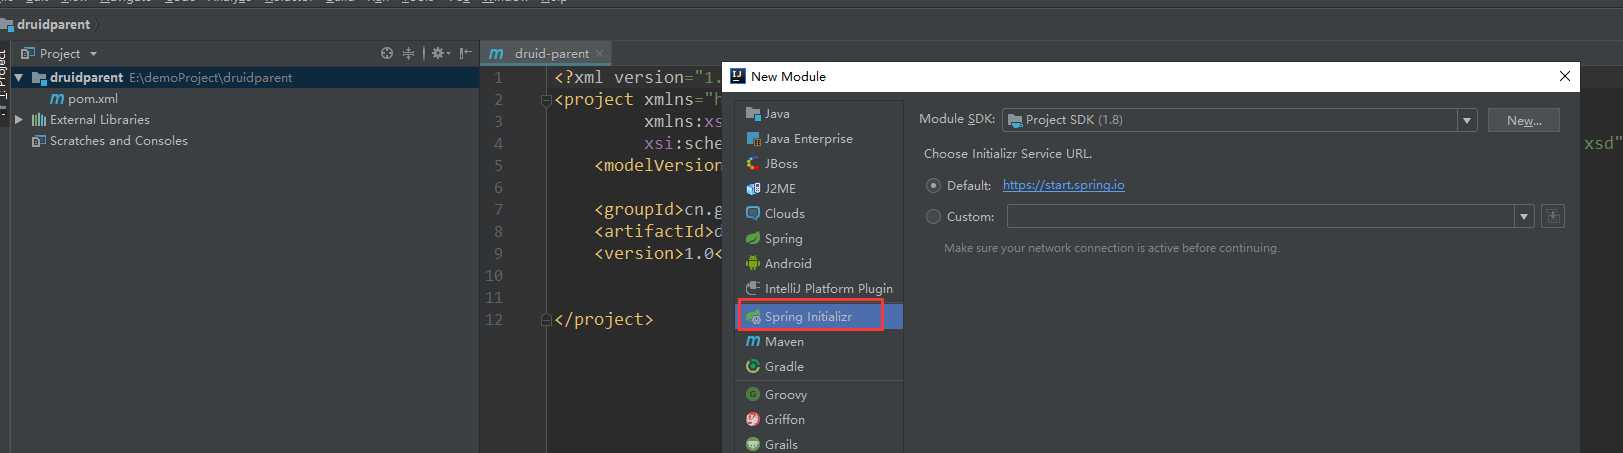Click Collapse All icon in Project panel

tap(408, 54)
